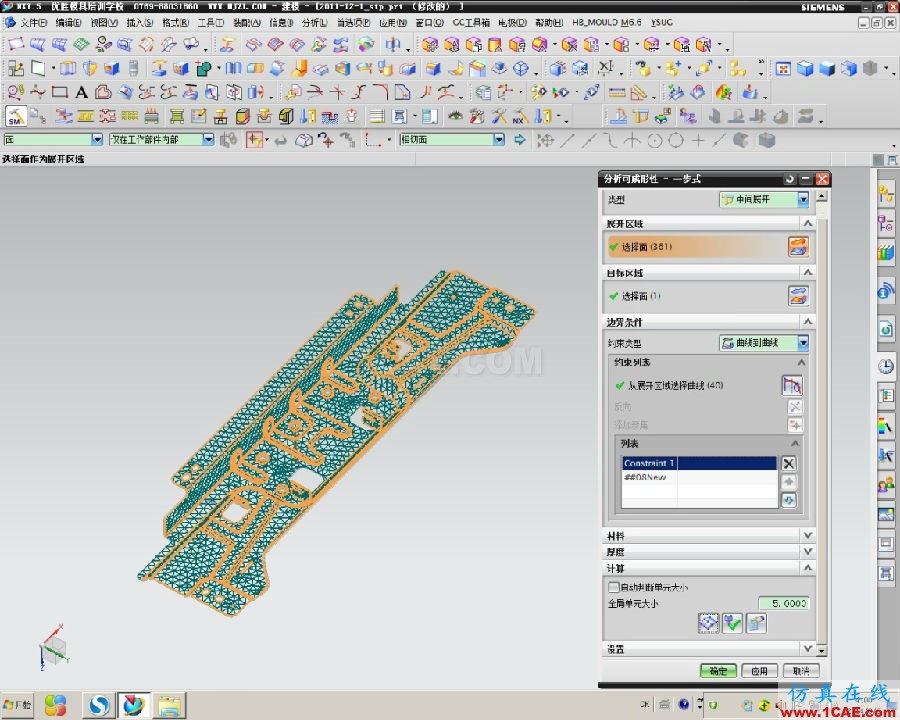The width and height of the screenshot is (900, 720).
Task: Open the 插入(S) menu
Action: click(x=139, y=22)
